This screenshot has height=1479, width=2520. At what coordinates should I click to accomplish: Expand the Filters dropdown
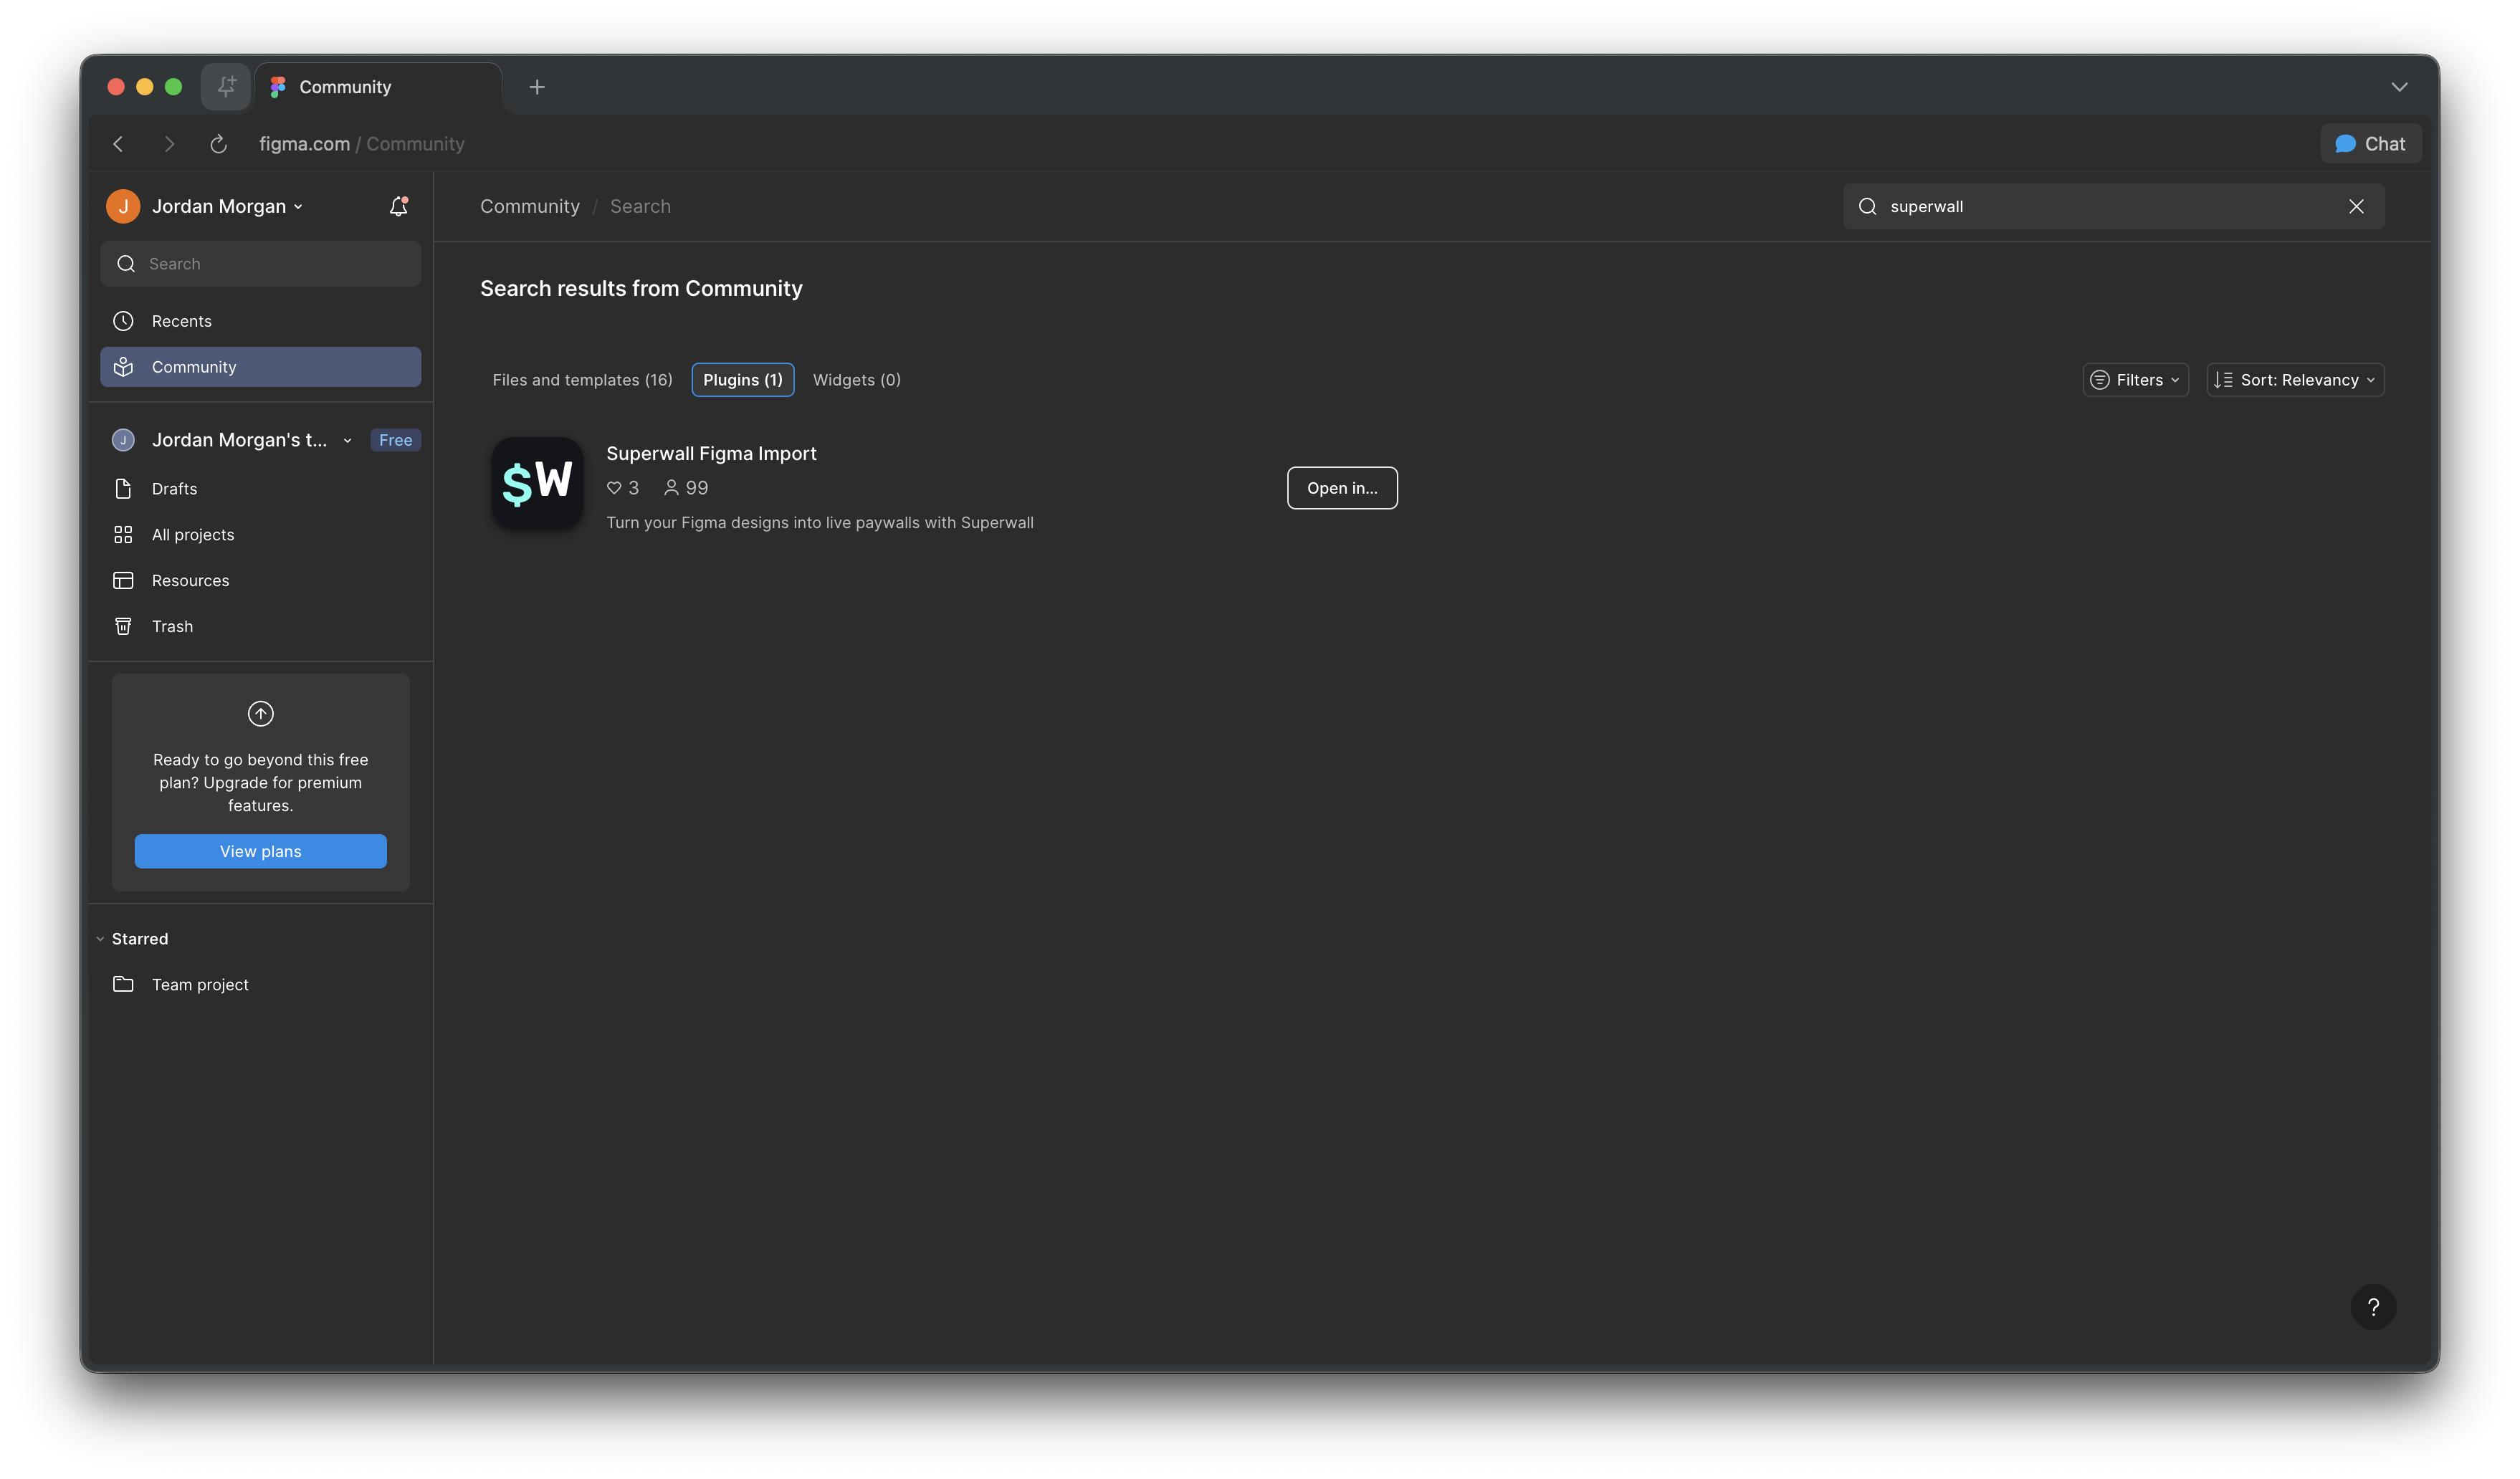2135,380
